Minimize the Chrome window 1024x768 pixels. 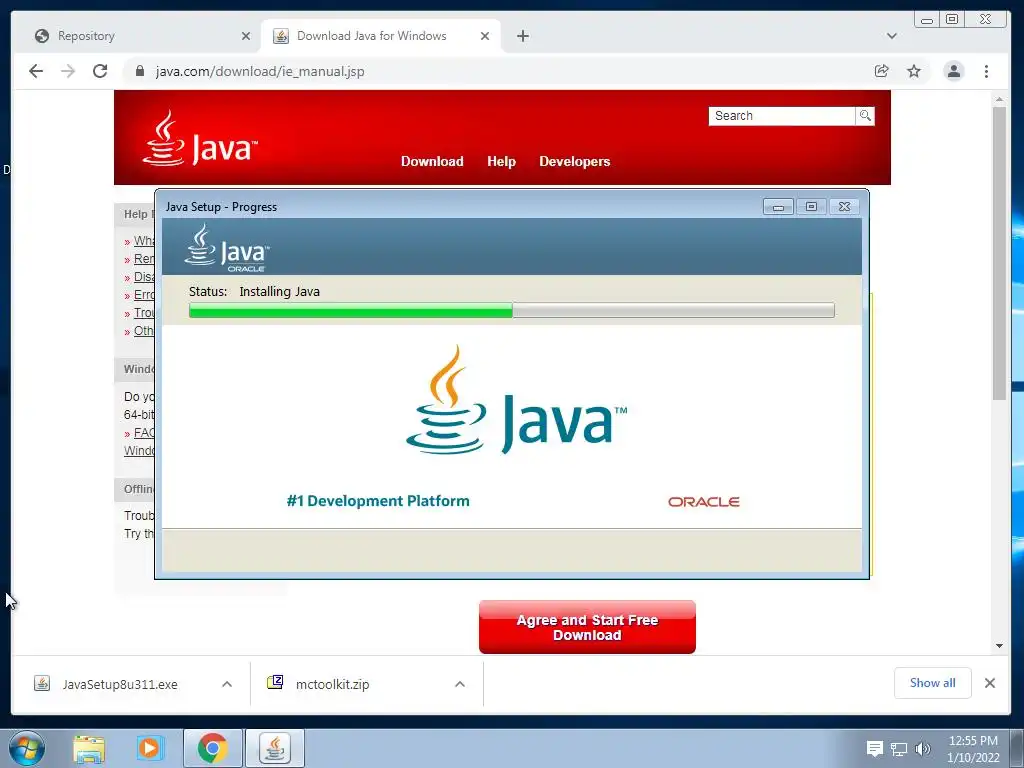click(927, 20)
